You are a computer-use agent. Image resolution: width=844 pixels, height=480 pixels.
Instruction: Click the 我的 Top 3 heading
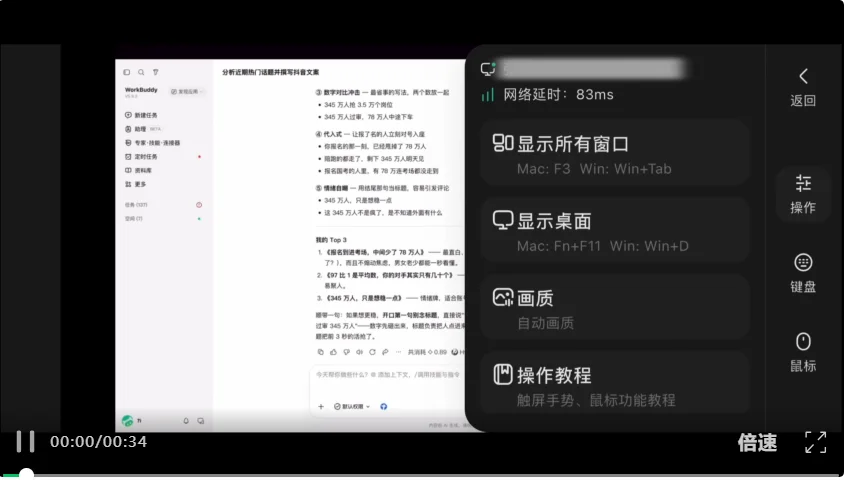[331, 240]
